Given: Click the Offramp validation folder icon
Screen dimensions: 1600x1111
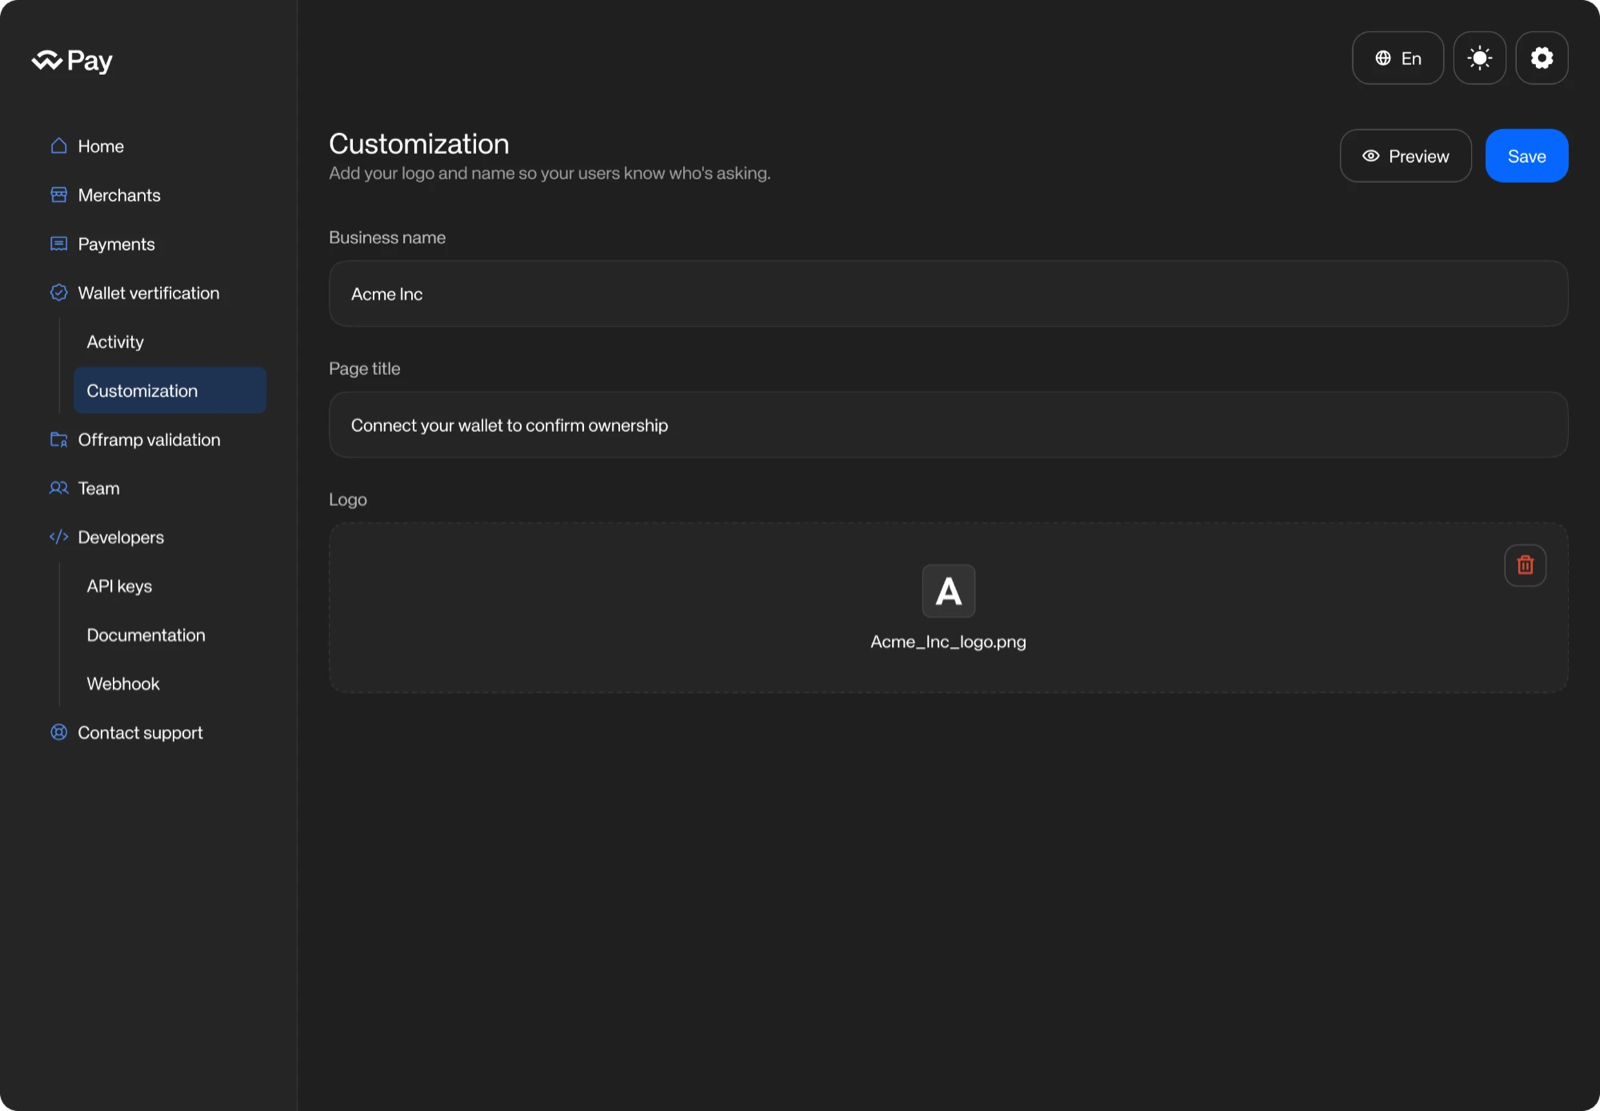Looking at the screenshot, I should click(59, 440).
